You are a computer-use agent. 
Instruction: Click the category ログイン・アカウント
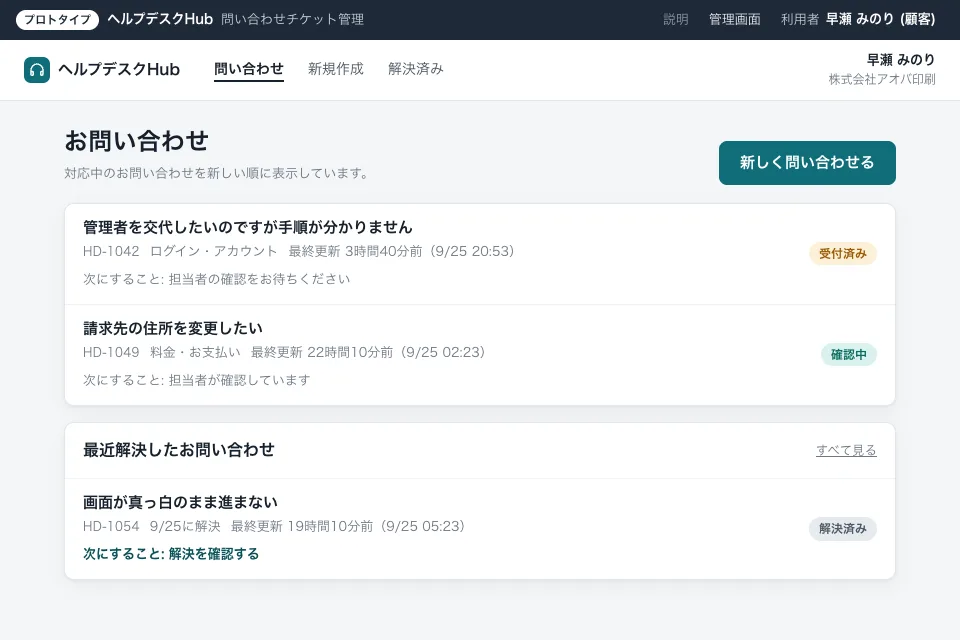coord(214,251)
